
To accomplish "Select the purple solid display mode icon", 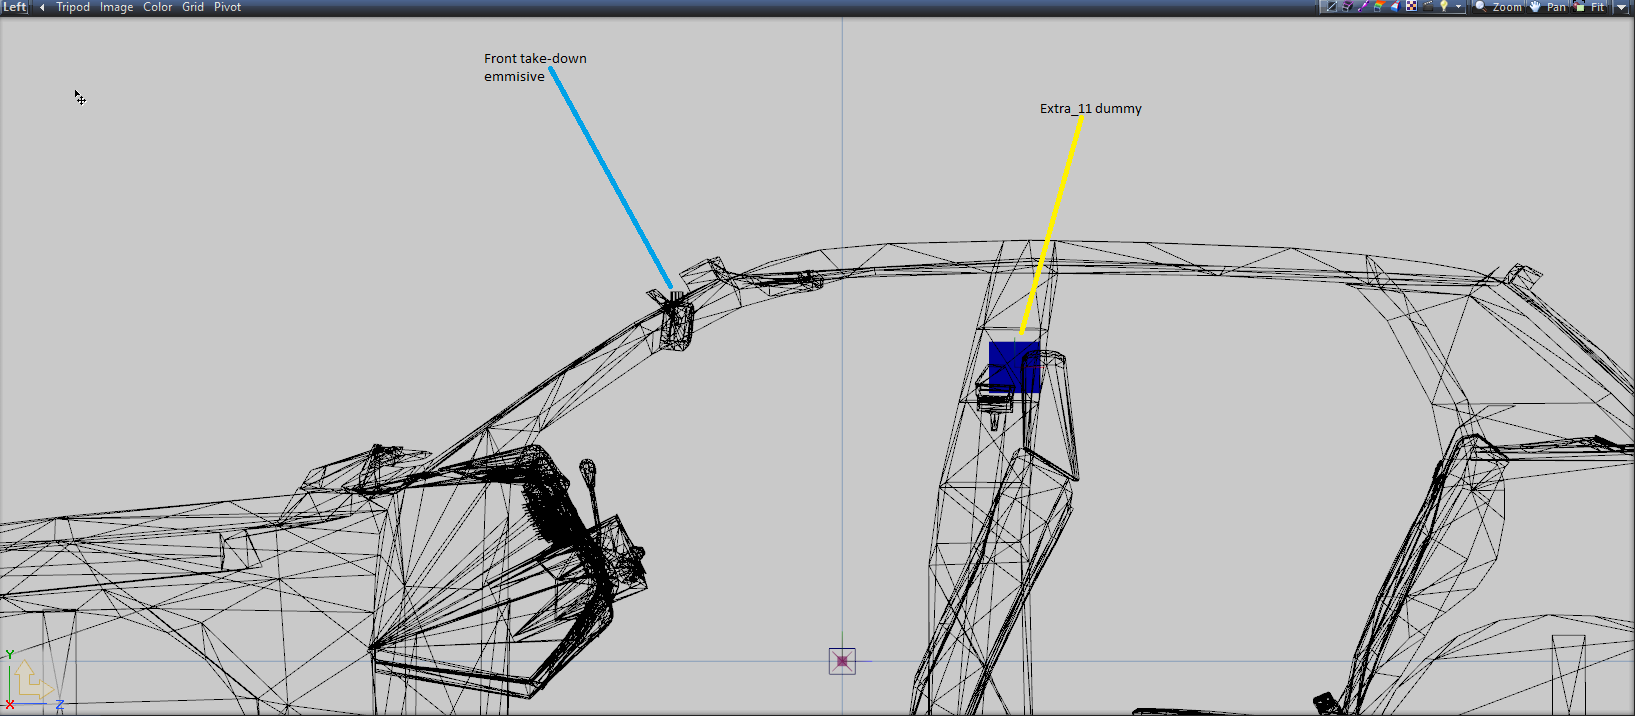I will click(x=1347, y=6).
